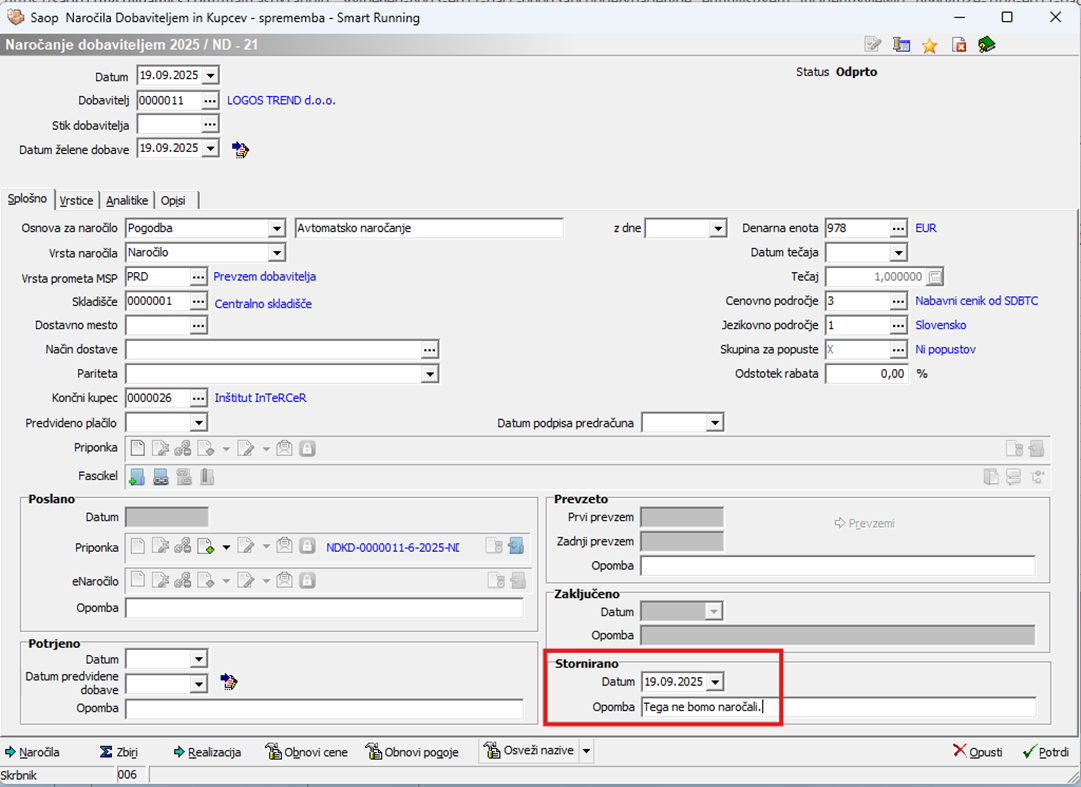Click the yellow star favorites icon
Screen dimensions: 1081x787
(930, 45)
